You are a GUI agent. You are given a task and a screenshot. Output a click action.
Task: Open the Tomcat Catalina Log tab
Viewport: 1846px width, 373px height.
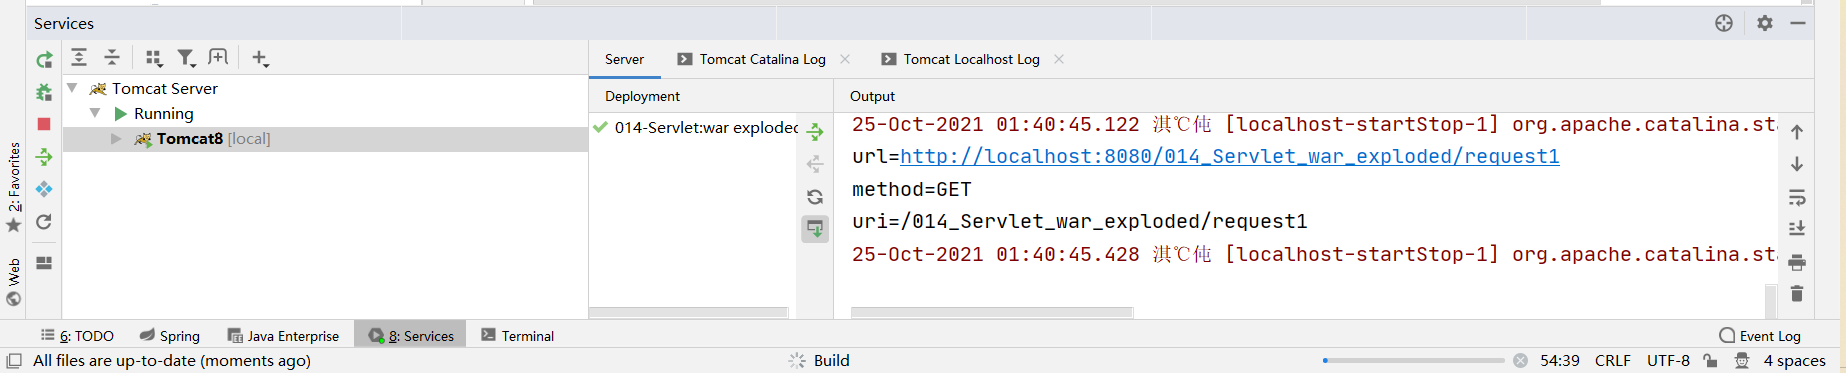[x=762, y=59]
